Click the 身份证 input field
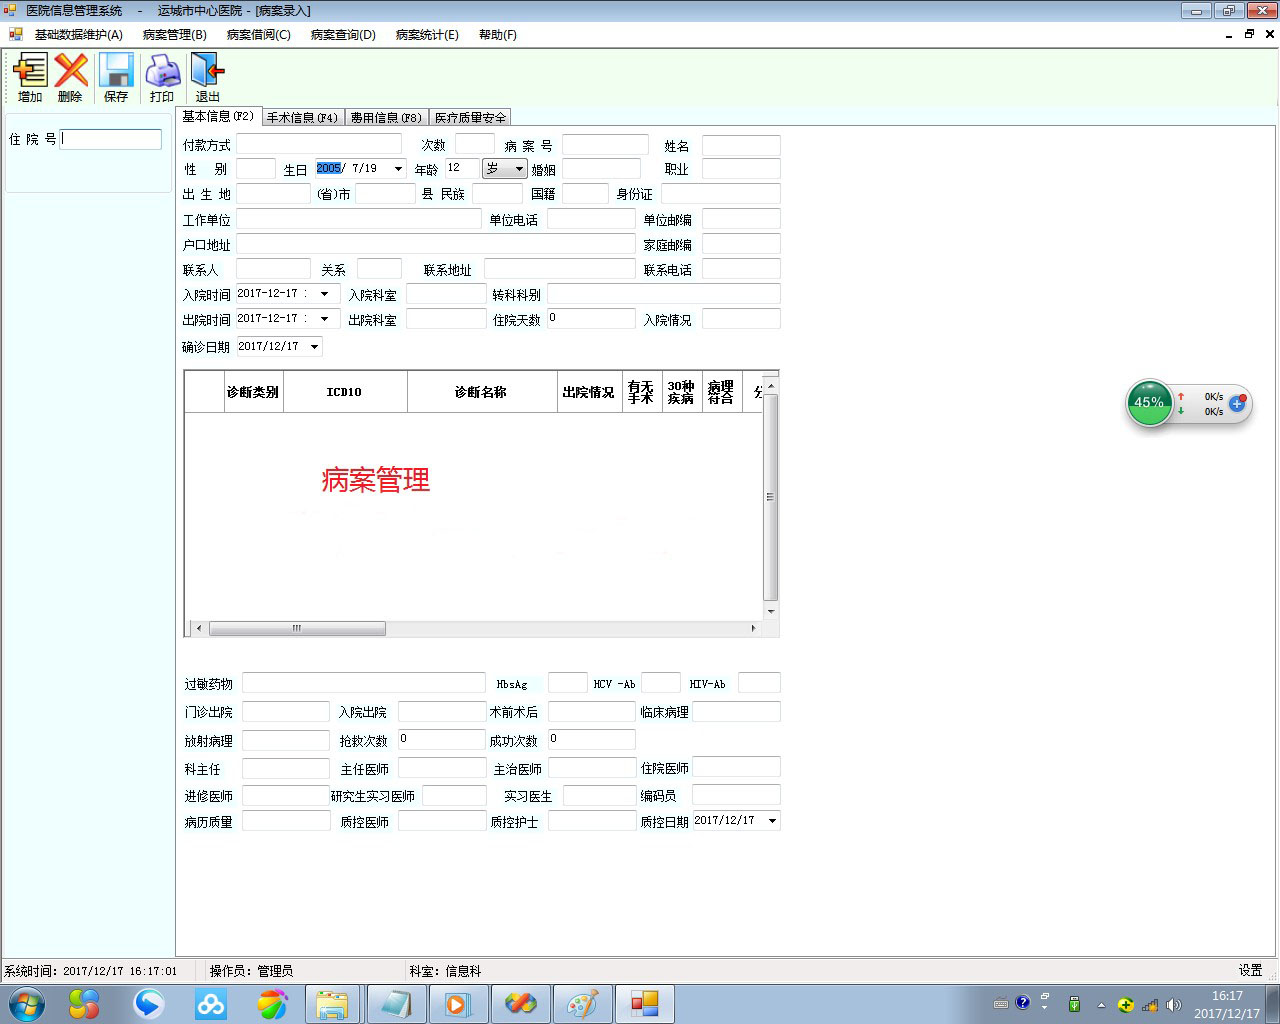Viewport: 1280px width, 1024px height. pyautogui.click(x=721, y=193)
